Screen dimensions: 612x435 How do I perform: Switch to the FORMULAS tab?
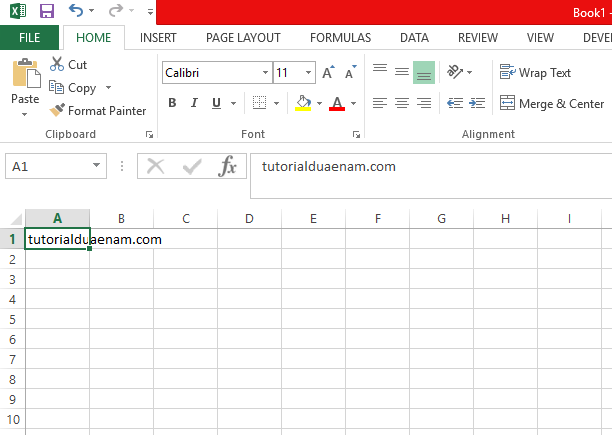tap(340, 37)
